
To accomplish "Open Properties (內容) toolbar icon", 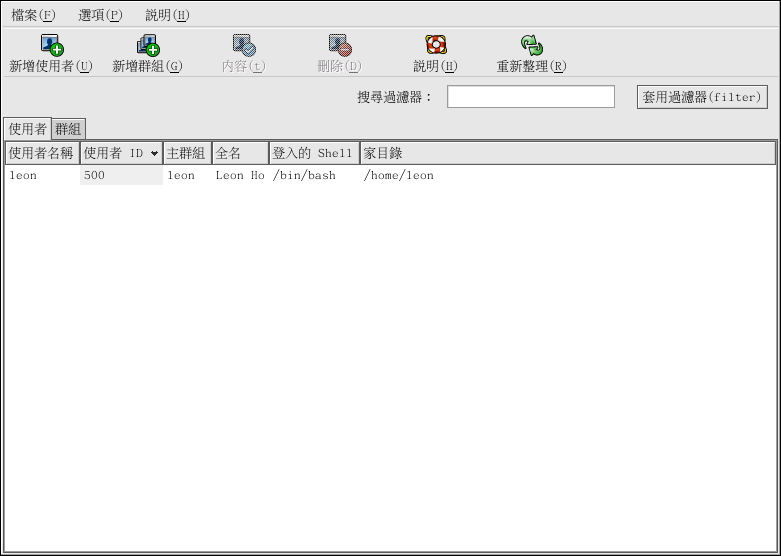I will click(243, 45).
